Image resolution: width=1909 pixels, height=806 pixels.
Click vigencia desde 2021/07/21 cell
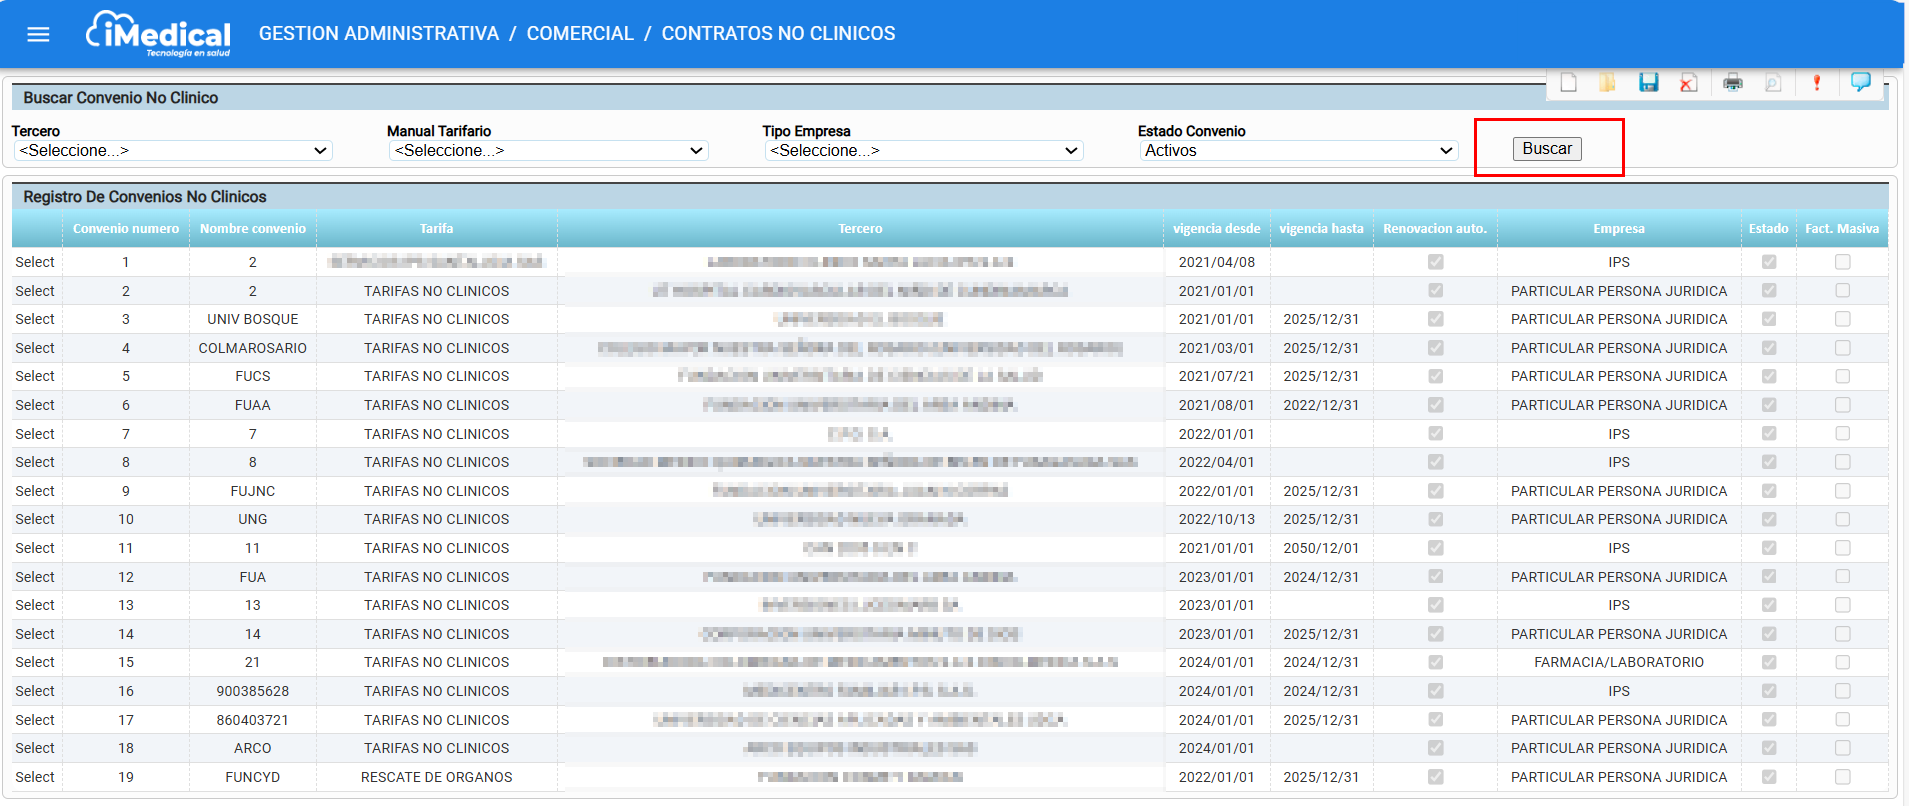1217,376
